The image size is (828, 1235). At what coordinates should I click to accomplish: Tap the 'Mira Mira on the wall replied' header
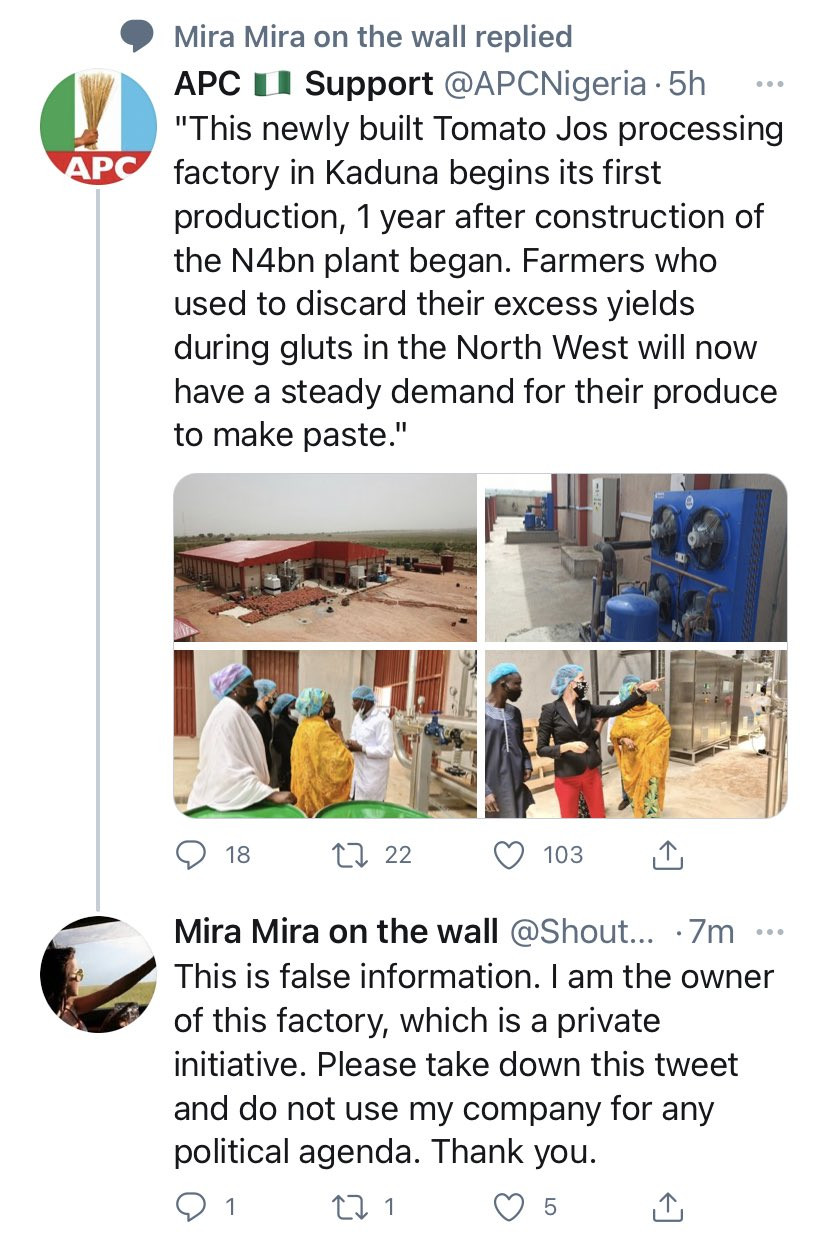pos(372,37)
